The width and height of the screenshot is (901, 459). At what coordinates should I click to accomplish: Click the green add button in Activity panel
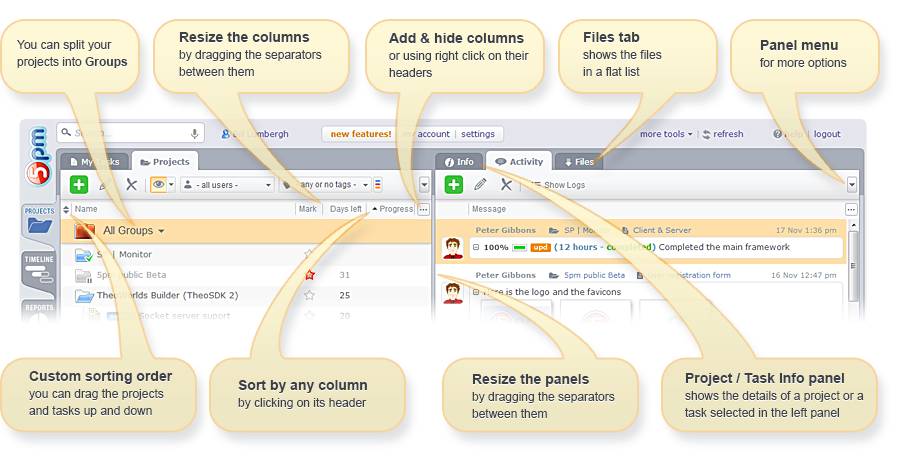pos(453,185)
